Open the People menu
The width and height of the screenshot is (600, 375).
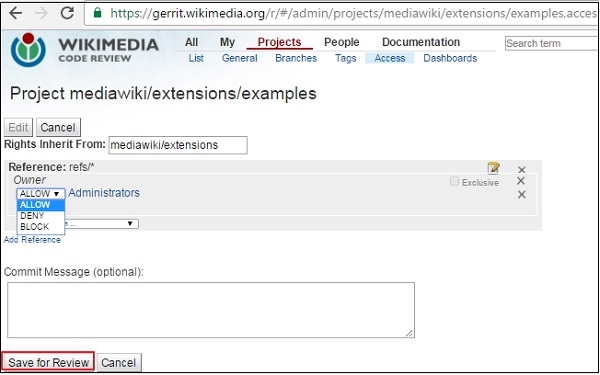click(x=341, y=42)
